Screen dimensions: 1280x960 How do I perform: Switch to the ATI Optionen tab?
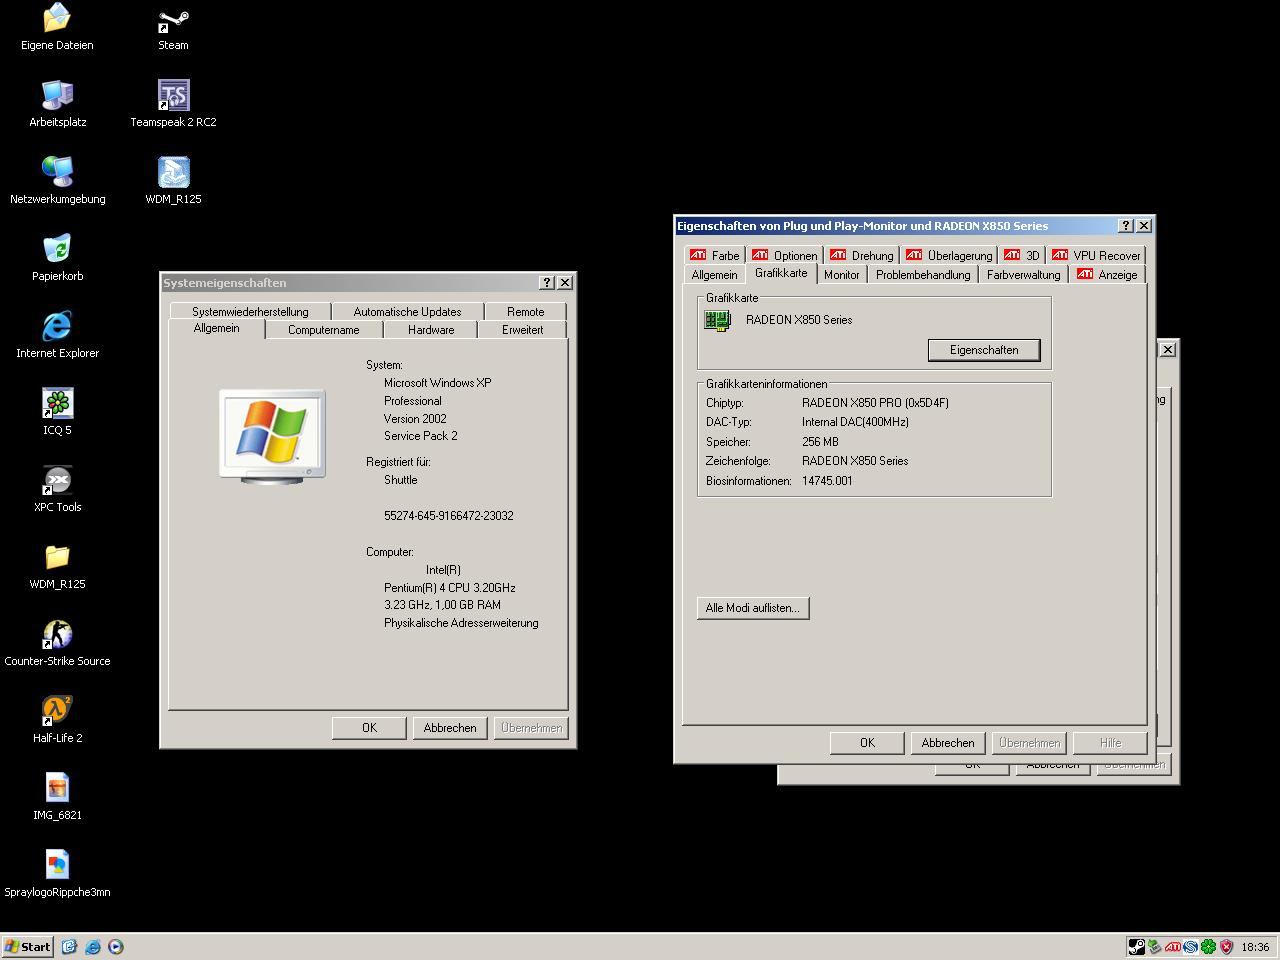(785, 256)
